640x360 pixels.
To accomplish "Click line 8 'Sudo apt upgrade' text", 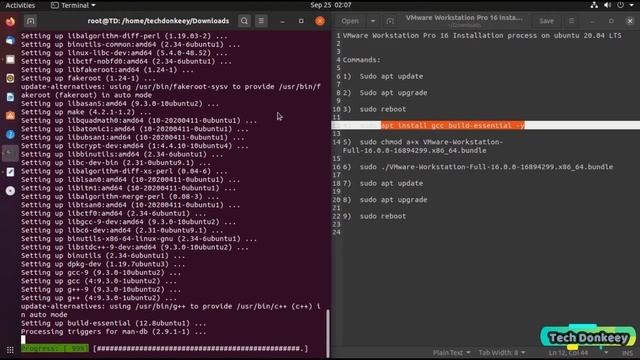I will point(393,93).
